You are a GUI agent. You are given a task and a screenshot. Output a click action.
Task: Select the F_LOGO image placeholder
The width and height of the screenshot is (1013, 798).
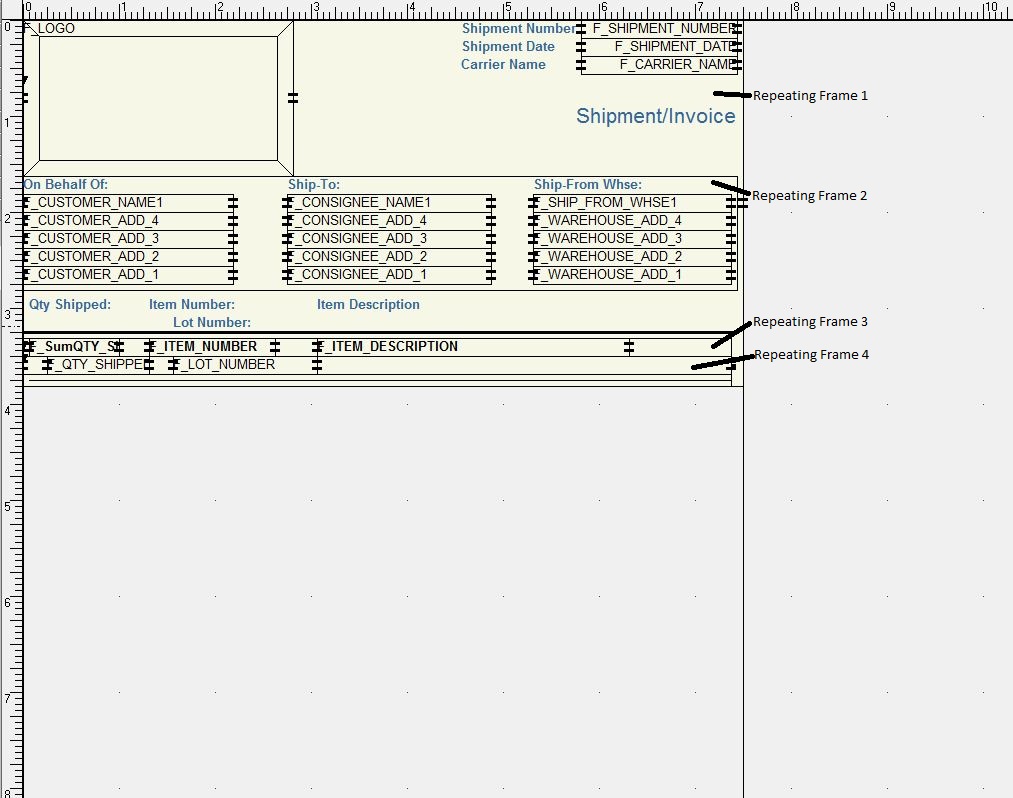coord(158,98)
